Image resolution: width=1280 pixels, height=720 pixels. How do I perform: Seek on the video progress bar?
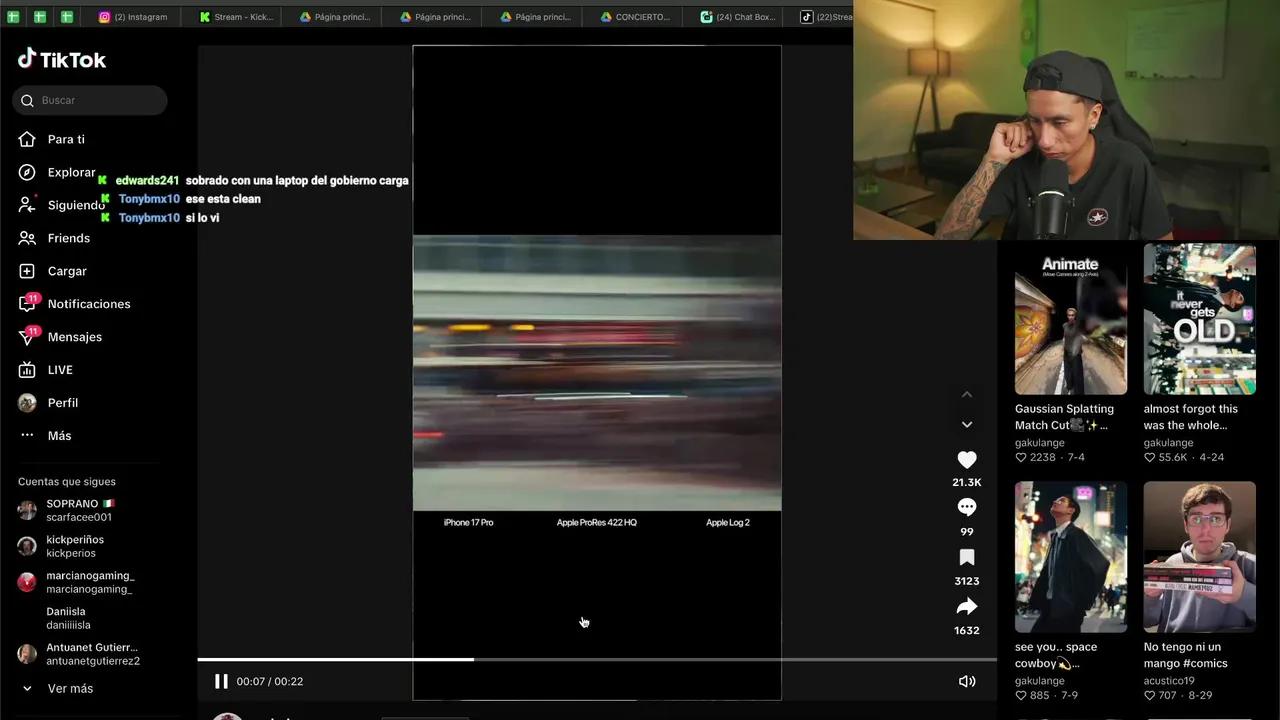[597, 659]
